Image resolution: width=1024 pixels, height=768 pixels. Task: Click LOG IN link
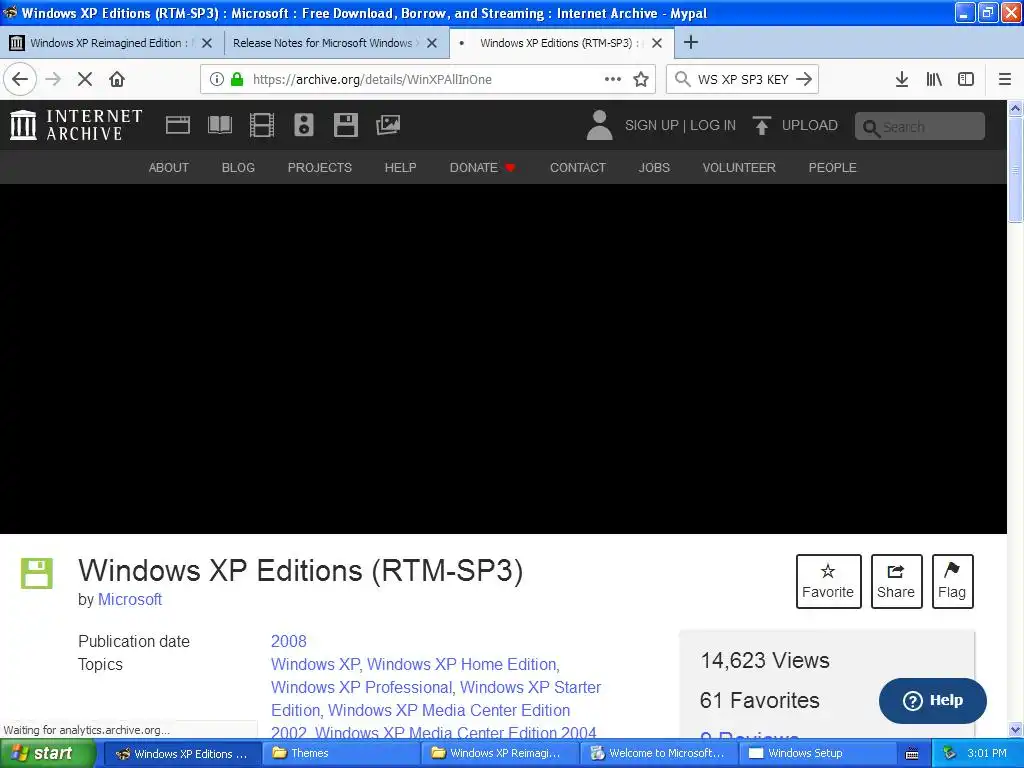click(713, 125)
